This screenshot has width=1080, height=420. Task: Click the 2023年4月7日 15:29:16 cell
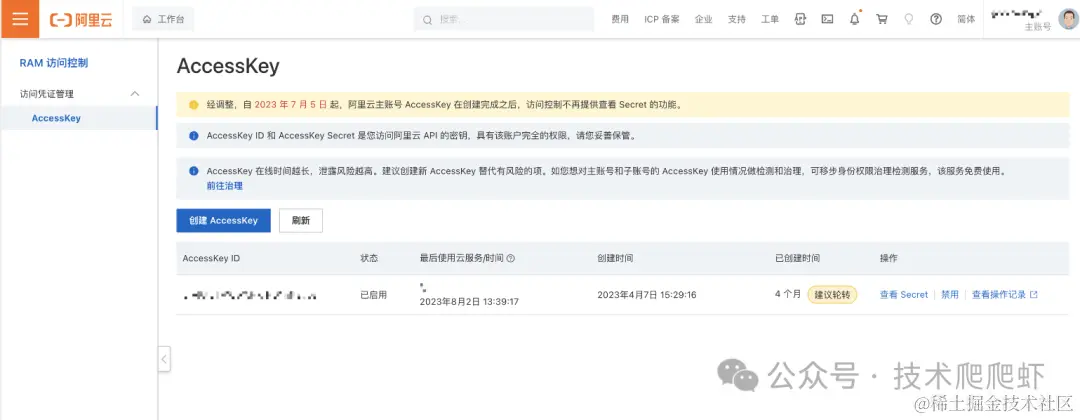[647, 295]
